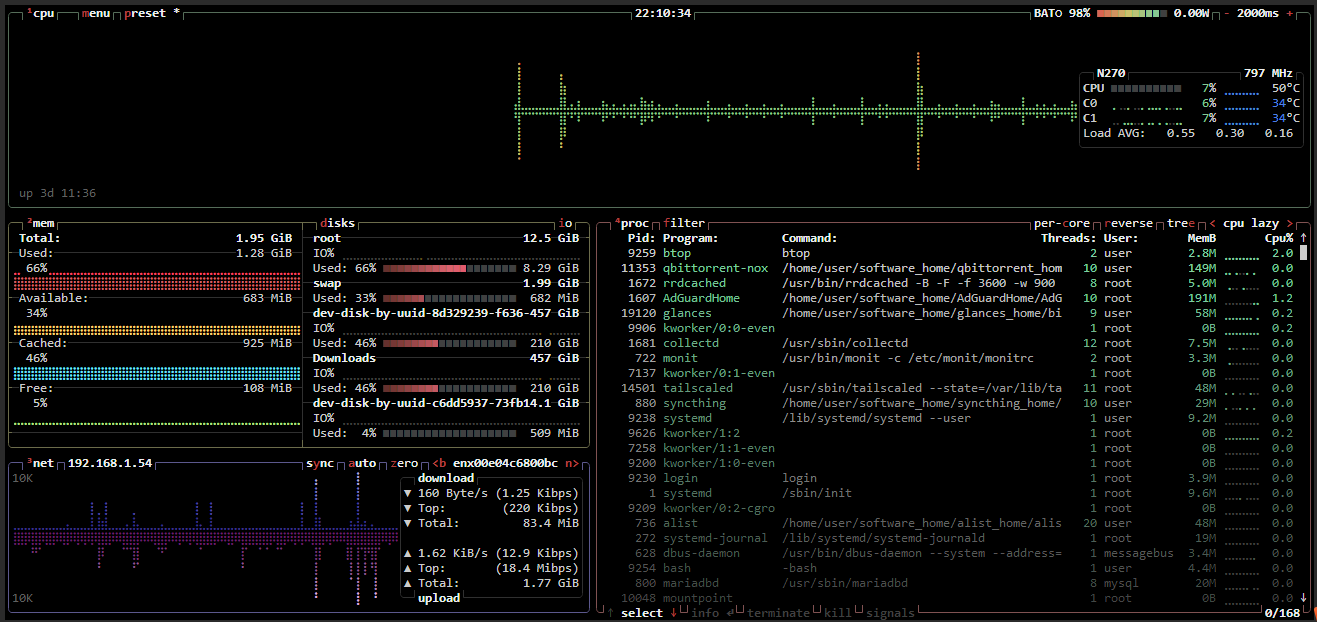Toggle the proc box label
The image size is (1317, 622).
point(632,223)
